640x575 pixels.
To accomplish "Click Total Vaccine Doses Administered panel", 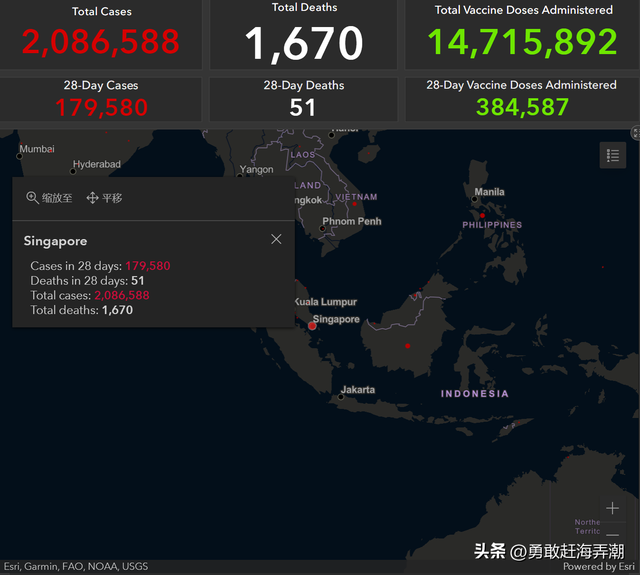I will click(523, 33).
